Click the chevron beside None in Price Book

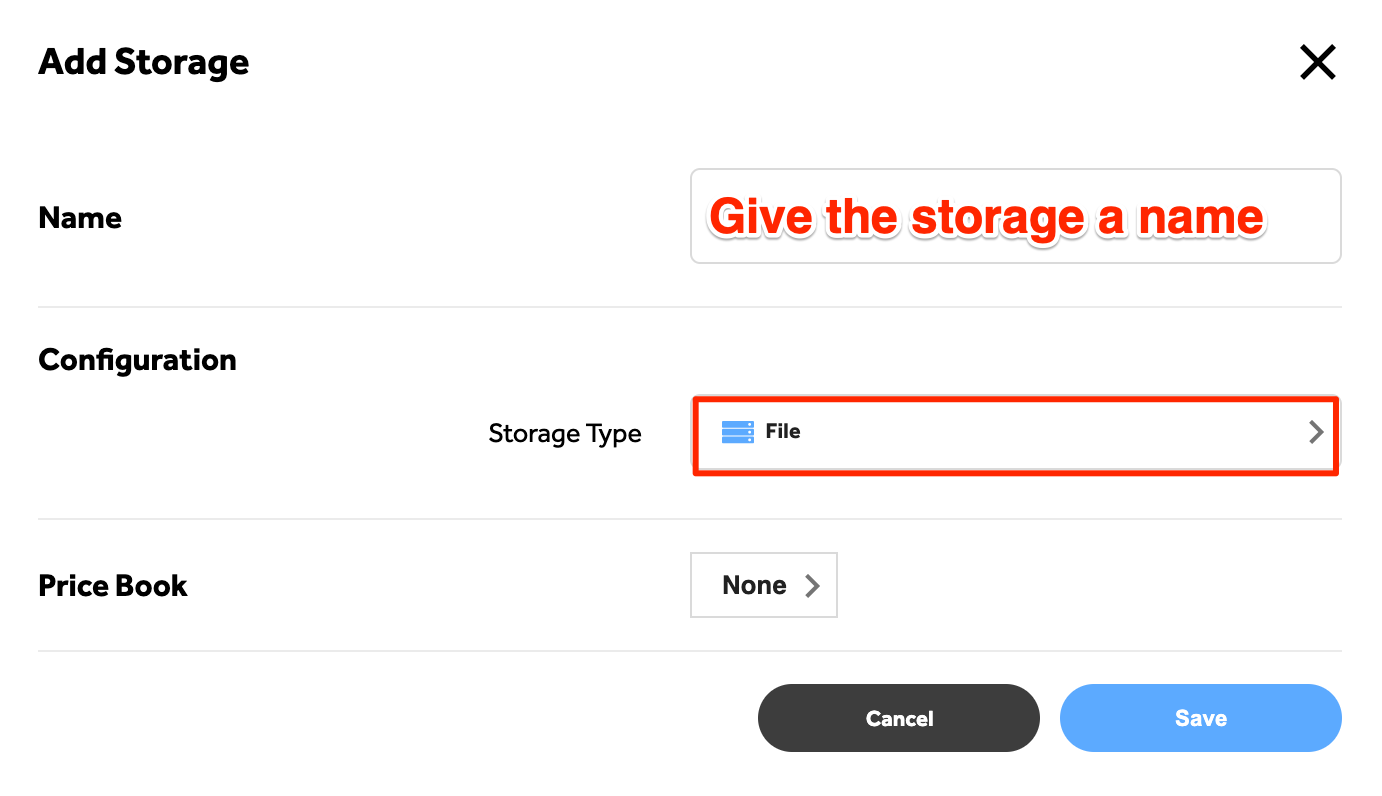click(x=812, y=586)
